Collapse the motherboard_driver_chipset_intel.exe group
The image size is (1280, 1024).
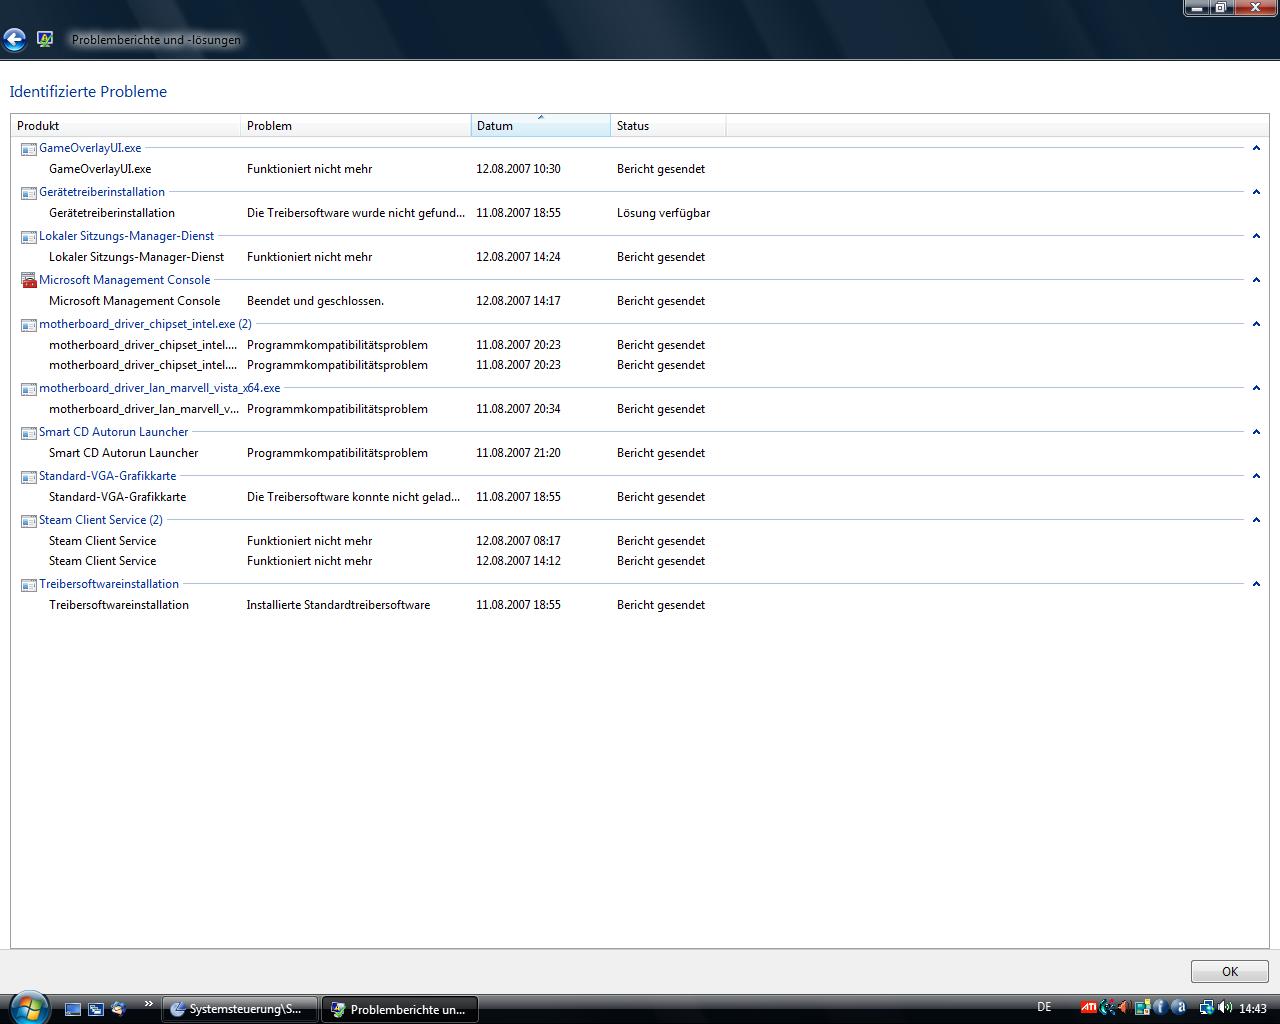pos(1256,324)
